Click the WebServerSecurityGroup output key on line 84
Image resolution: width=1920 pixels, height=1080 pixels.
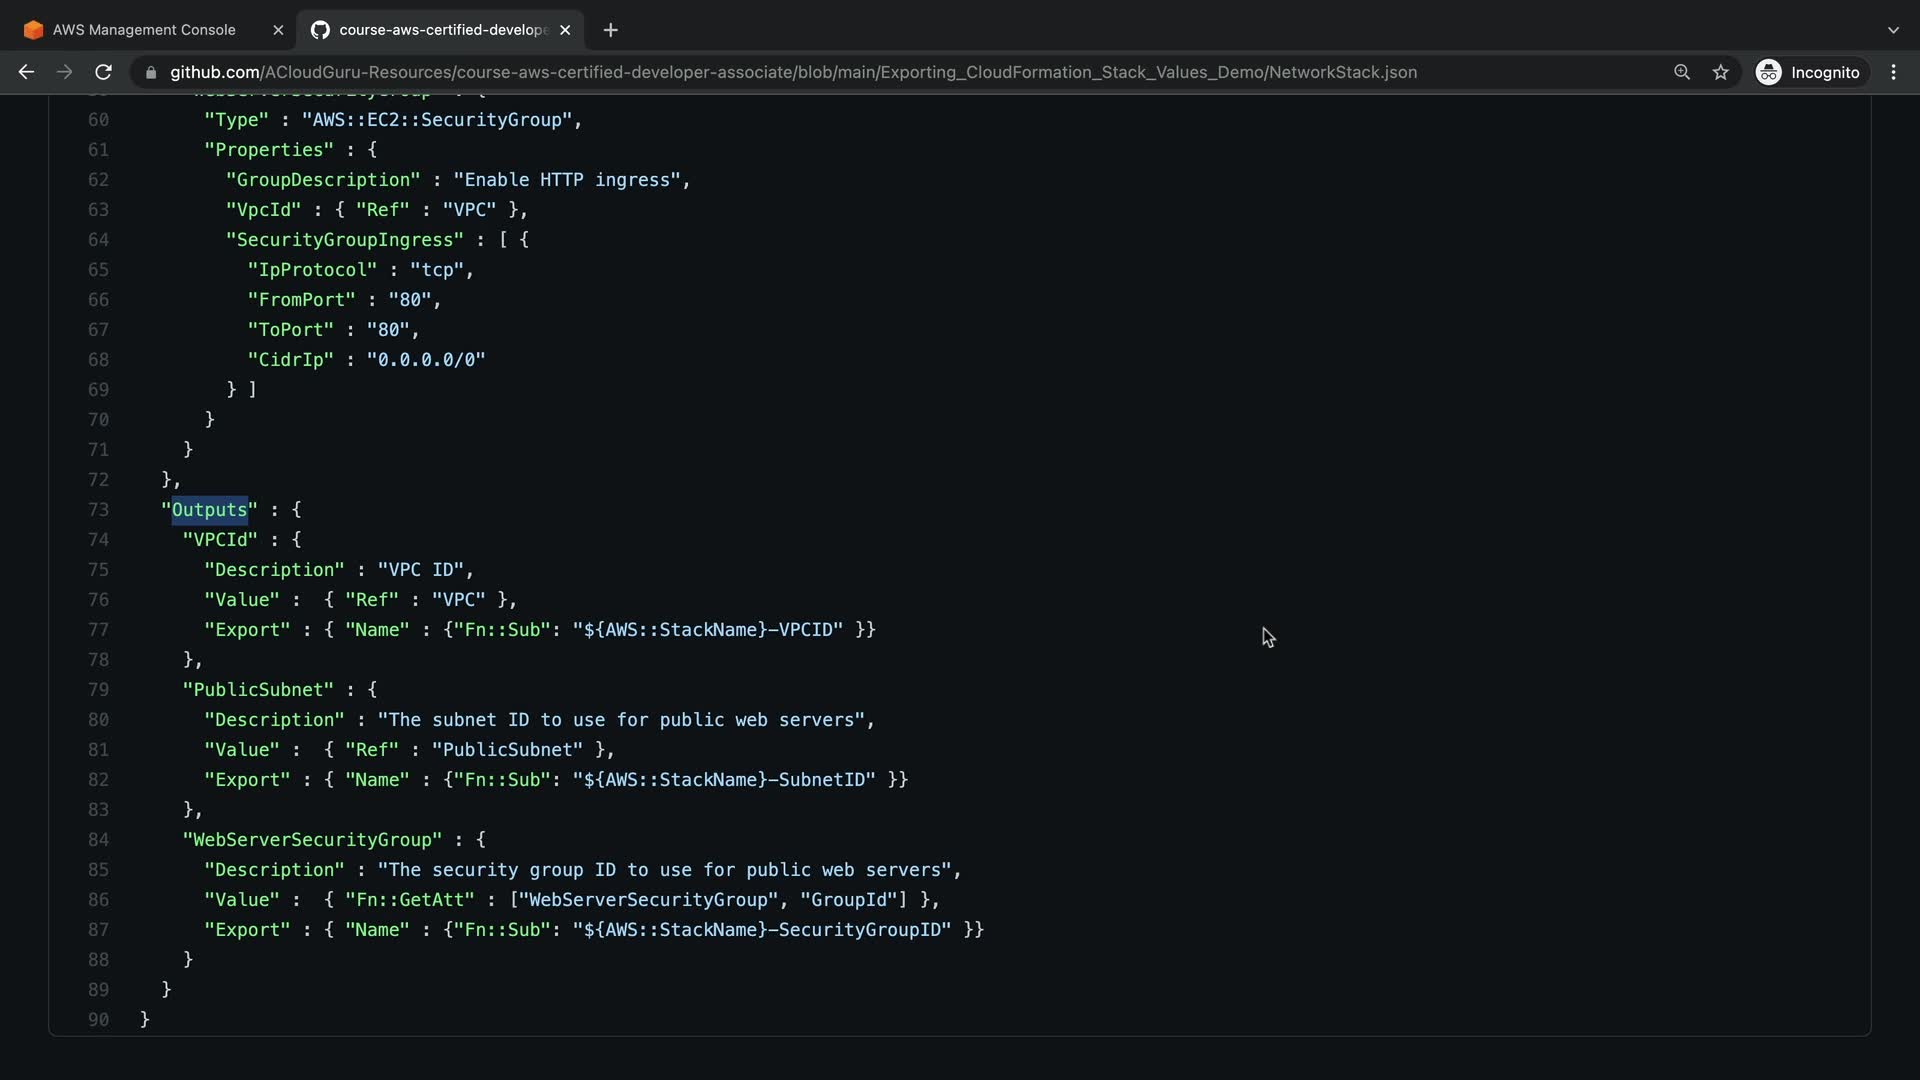pos(312,840)
